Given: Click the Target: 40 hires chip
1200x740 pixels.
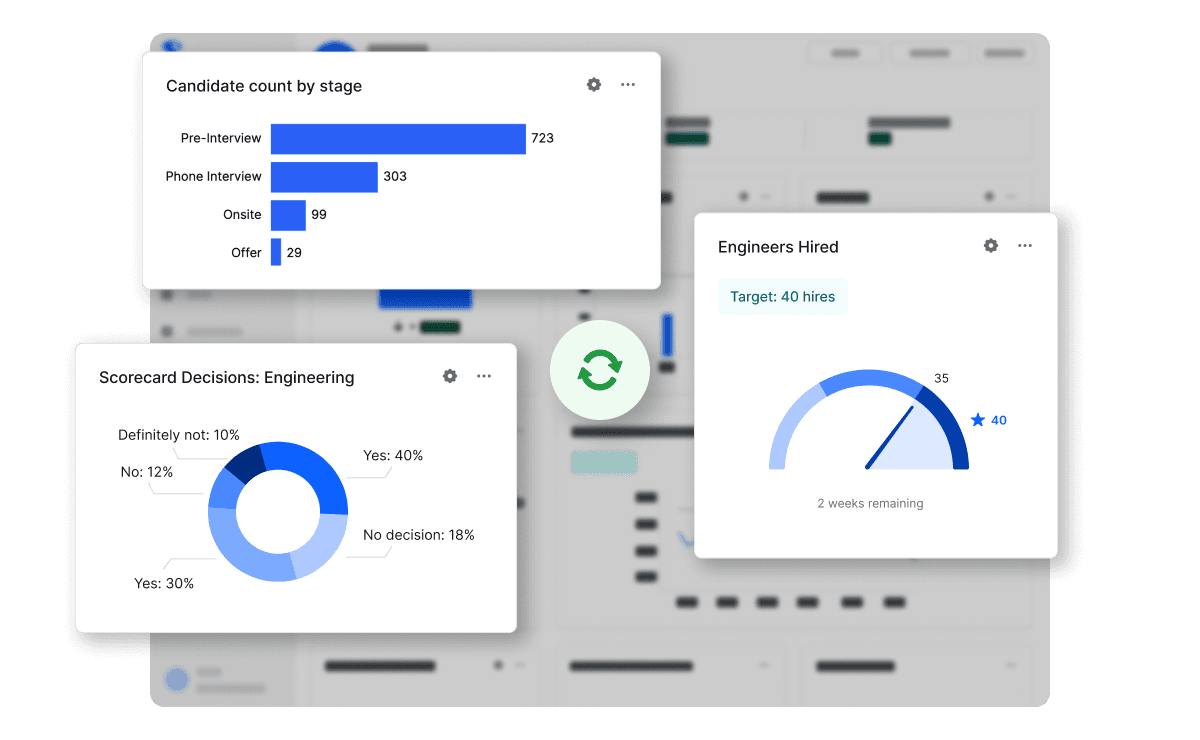Looking at the screenshot, I should pyautogui.click(x=782, y=296).
